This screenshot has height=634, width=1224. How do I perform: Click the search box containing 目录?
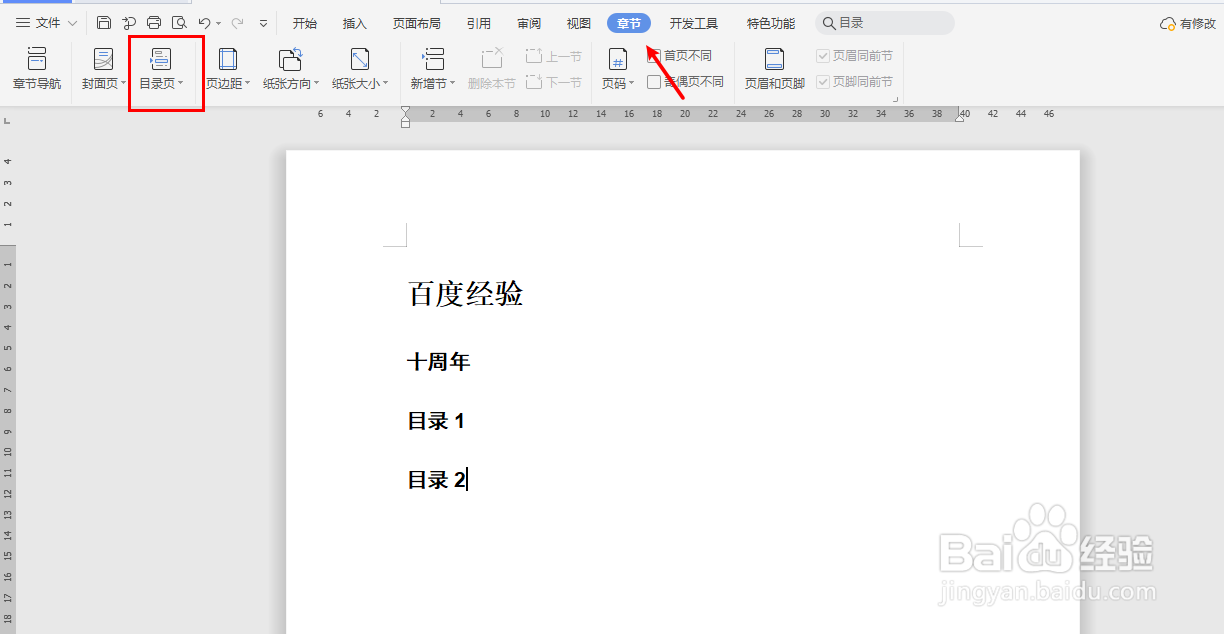[885, 23]
